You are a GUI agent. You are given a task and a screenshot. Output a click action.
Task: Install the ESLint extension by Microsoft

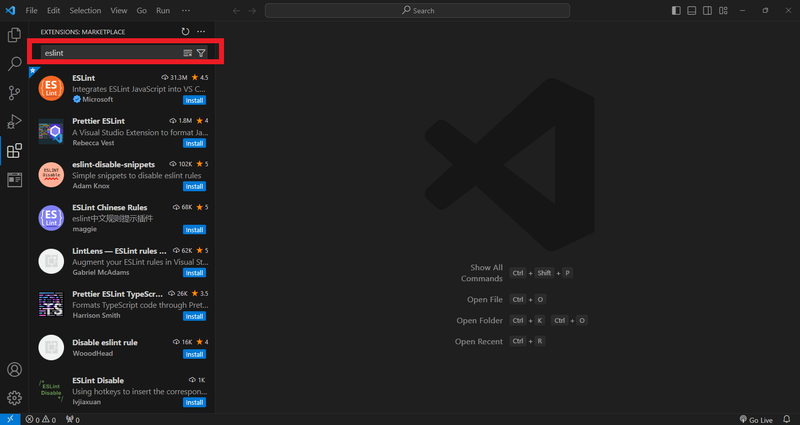(x=194, y=101)
